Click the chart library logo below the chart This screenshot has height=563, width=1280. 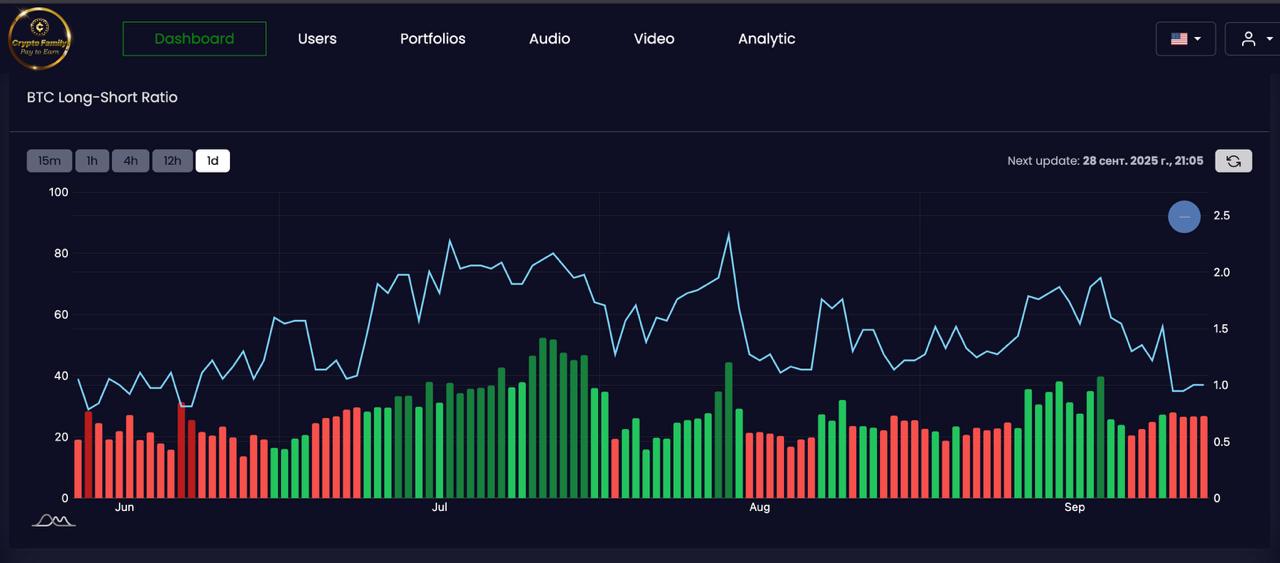[x=53, y=520]
